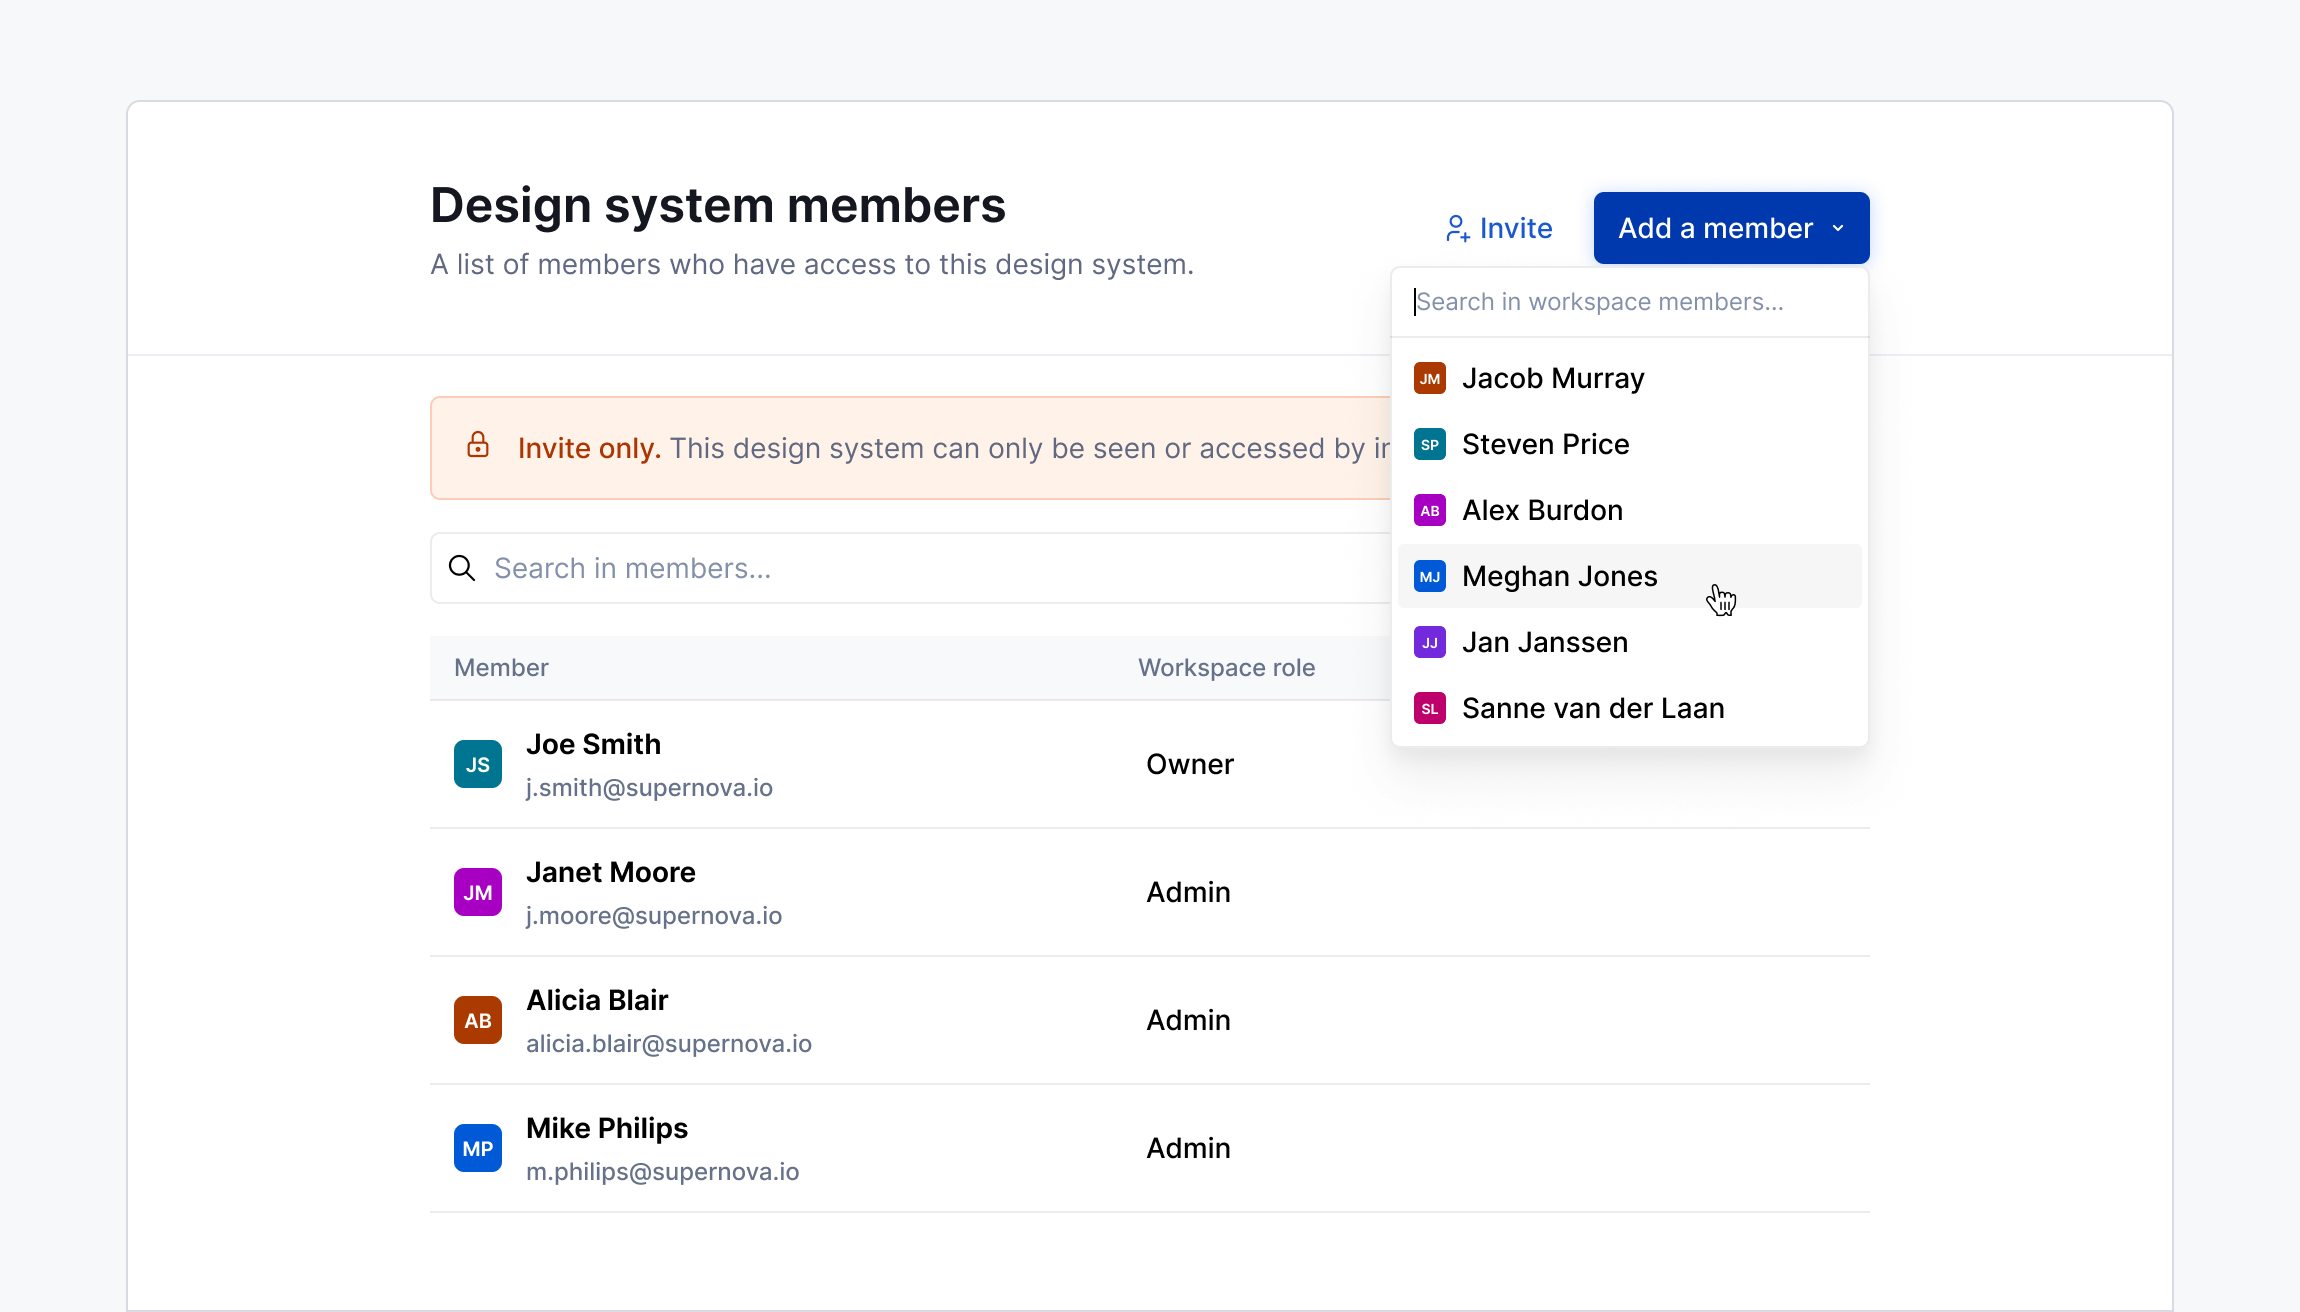
Task: Click Mike Philips' MP avatar
Action: coord(478,1148)
